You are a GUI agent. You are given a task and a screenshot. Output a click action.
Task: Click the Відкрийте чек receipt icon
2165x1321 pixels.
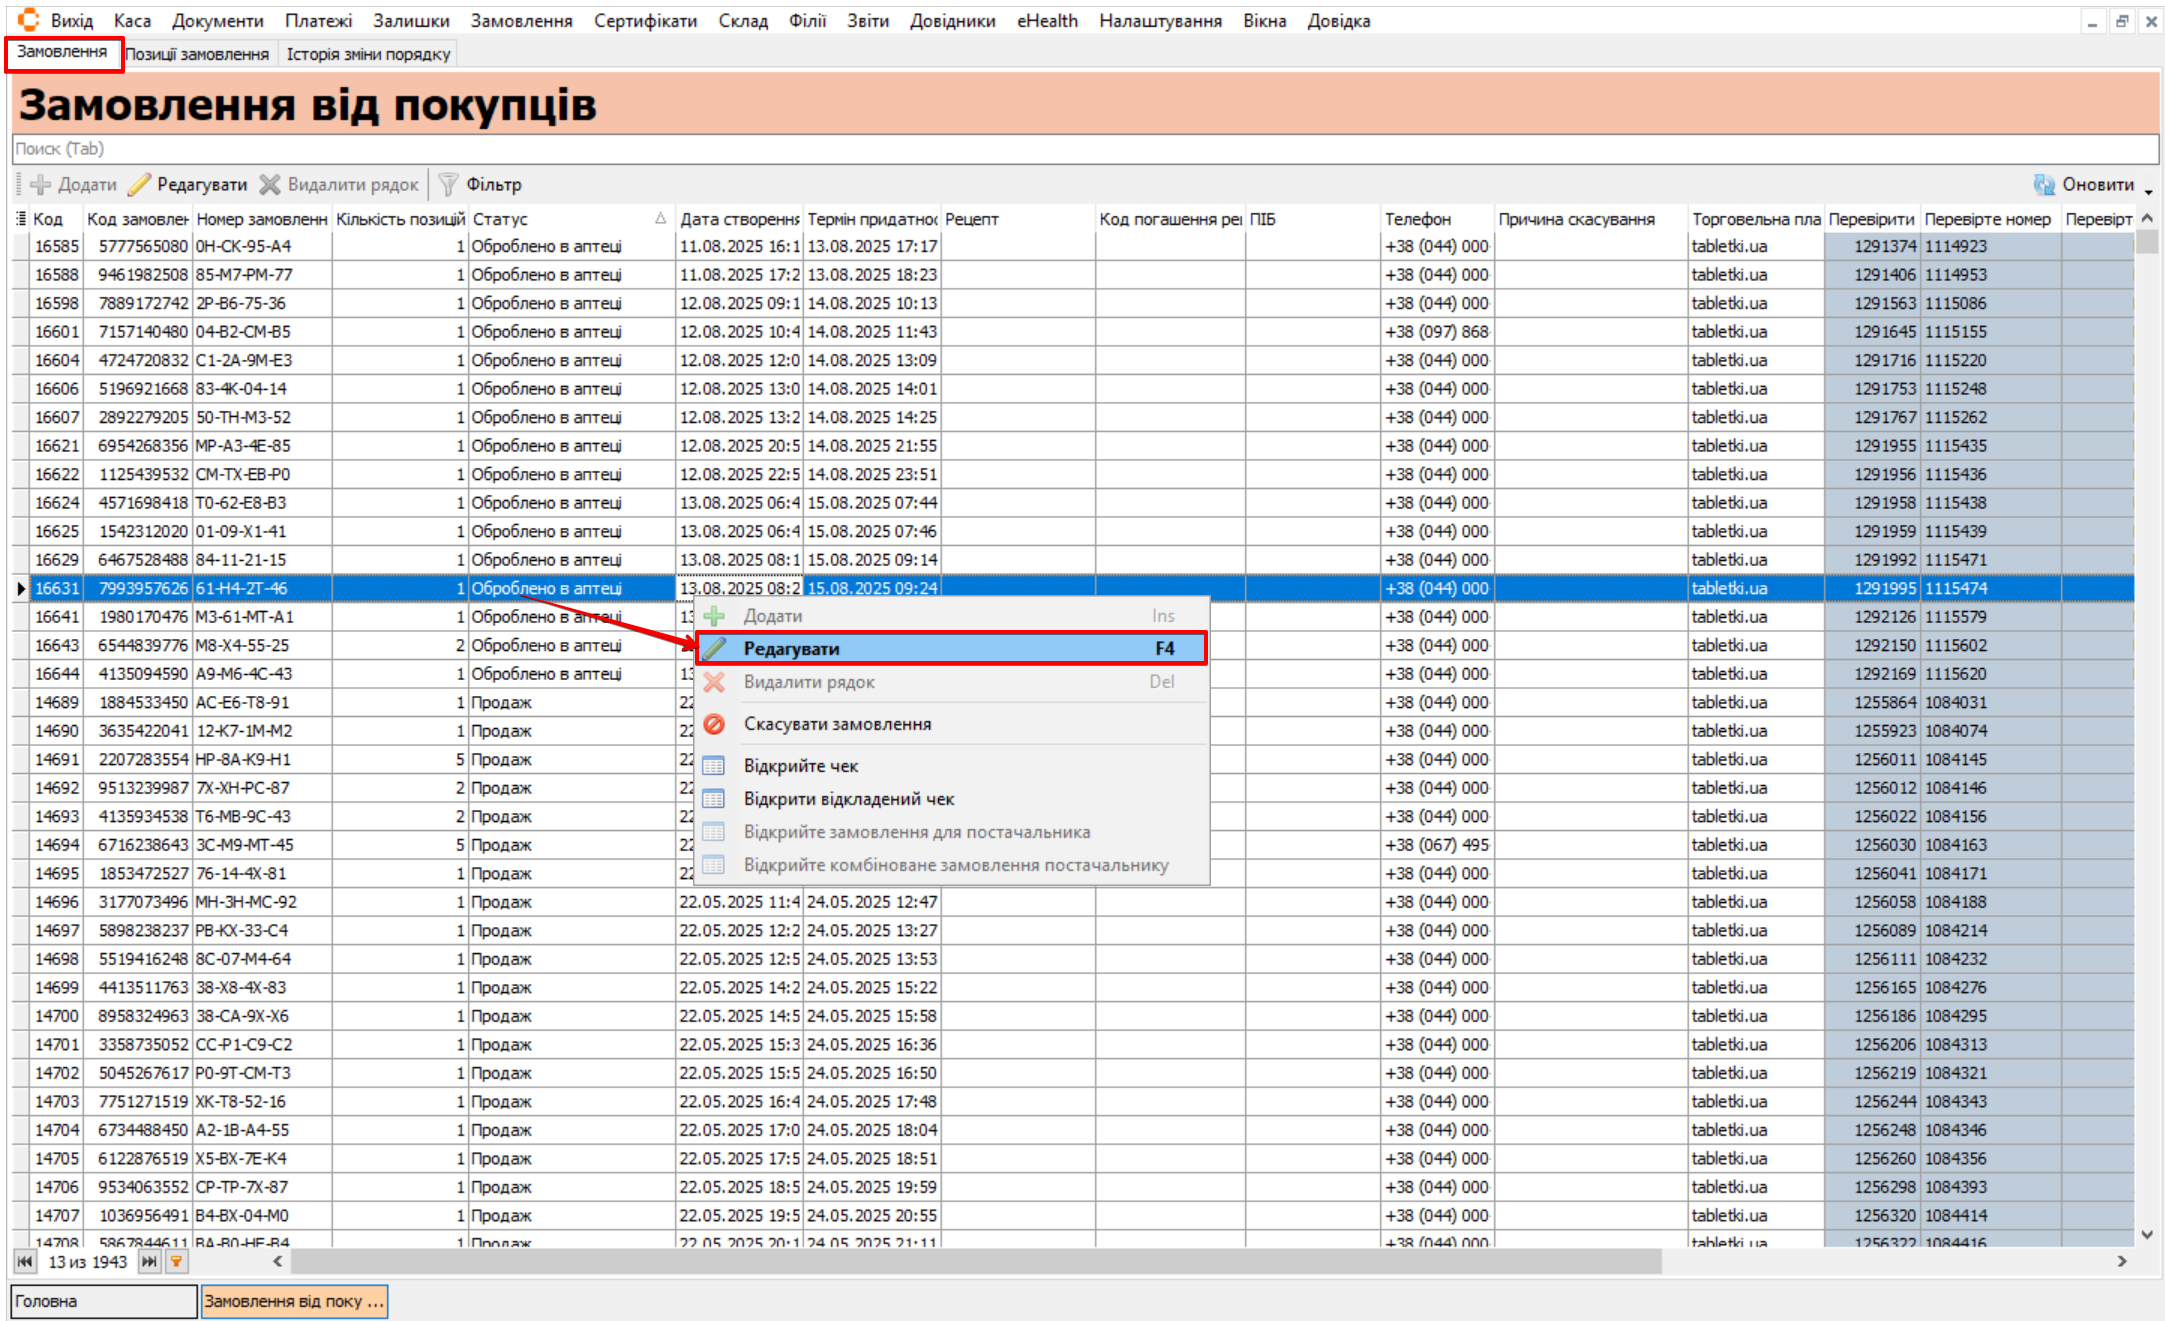(x=714, y=766)
